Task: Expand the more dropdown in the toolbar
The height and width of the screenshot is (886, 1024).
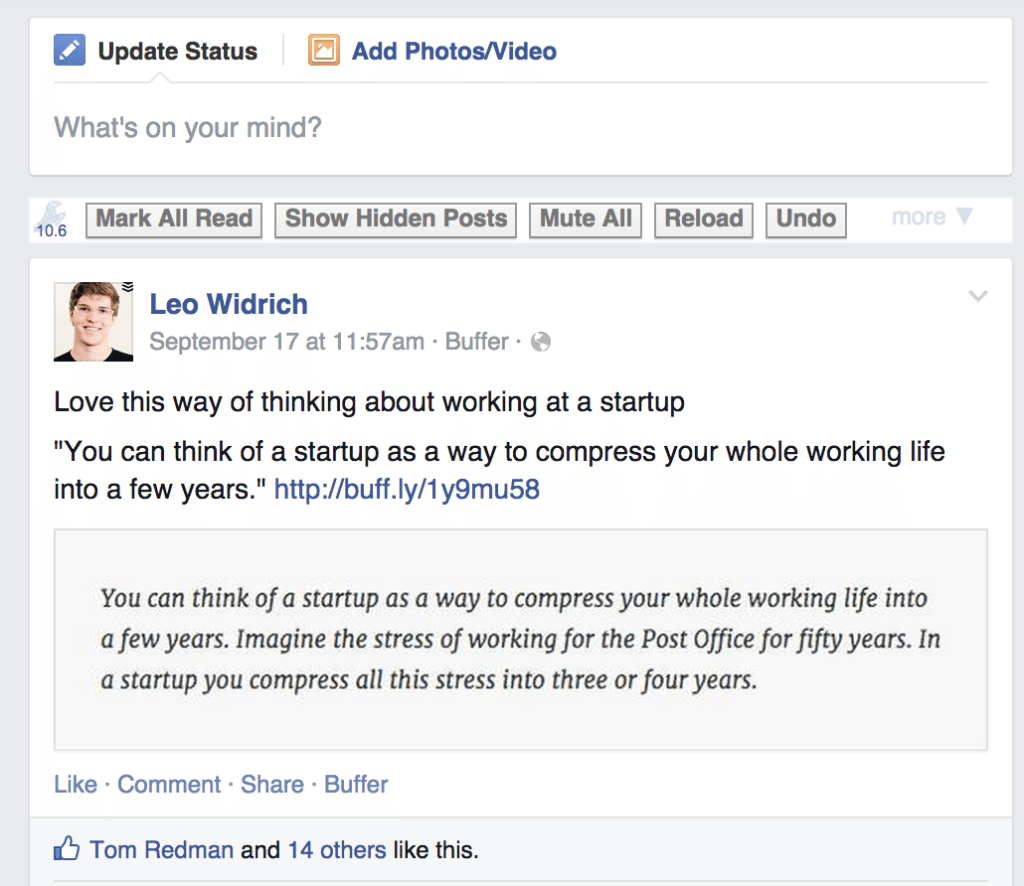Action: pos(931,216)
